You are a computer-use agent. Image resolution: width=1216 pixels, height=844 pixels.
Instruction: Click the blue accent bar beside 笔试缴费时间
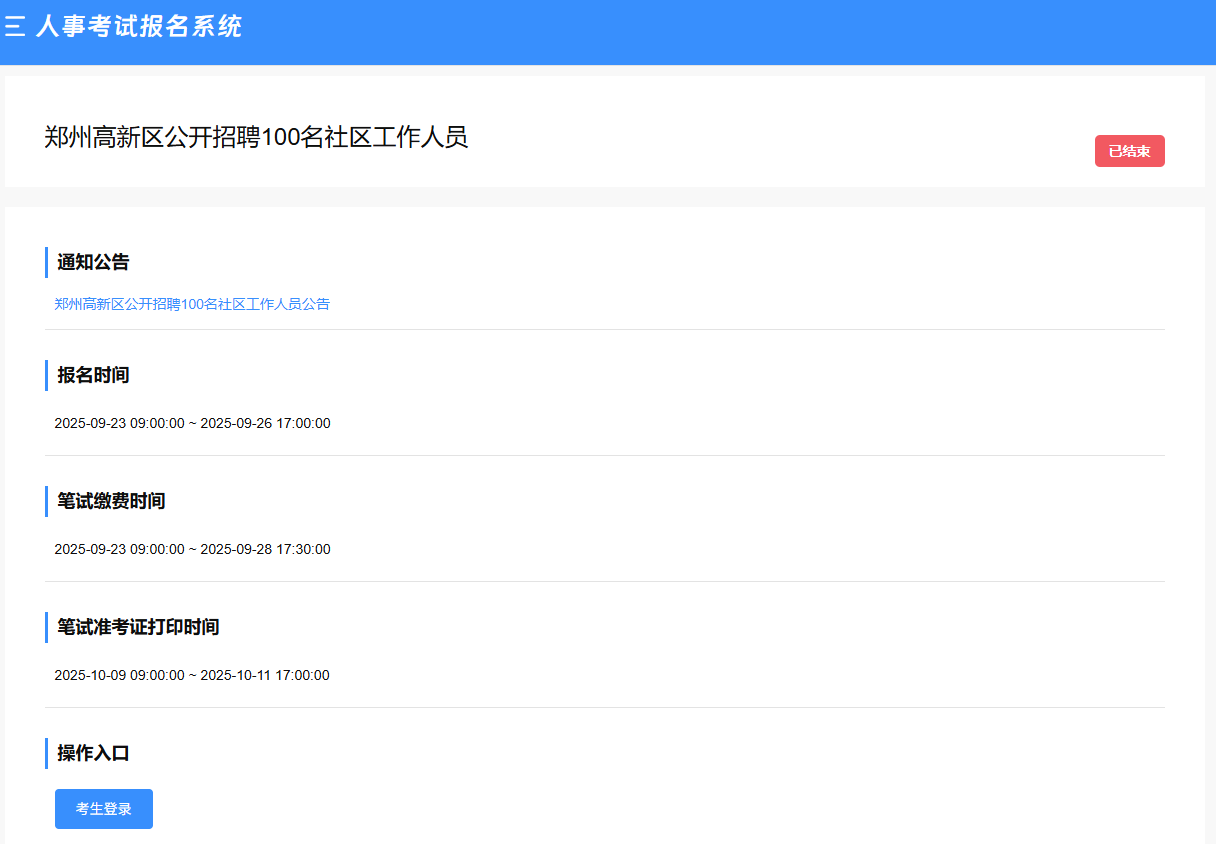[x=47, y=501]
